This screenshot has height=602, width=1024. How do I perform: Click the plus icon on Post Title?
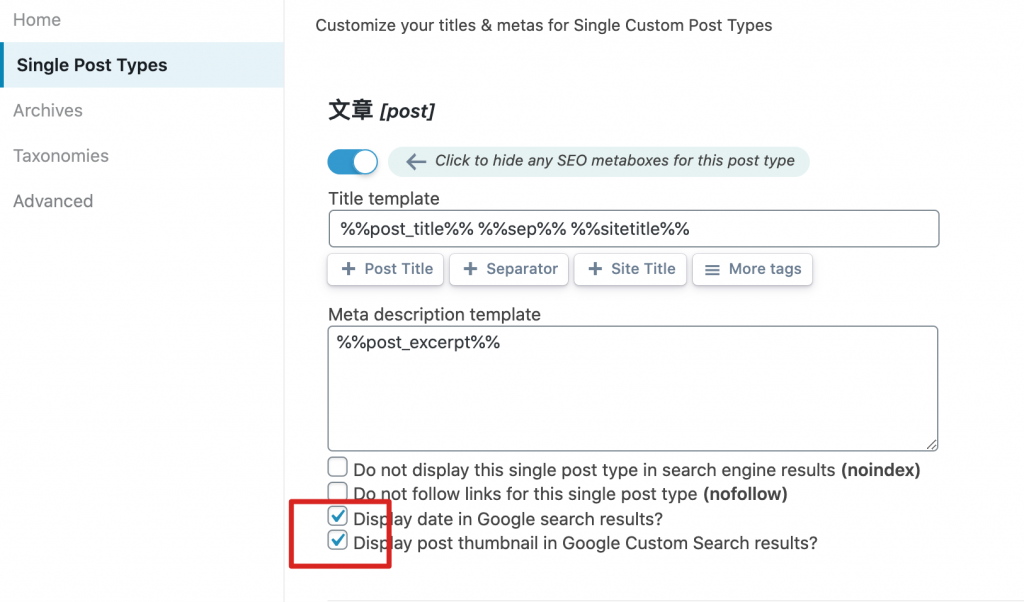coord(348,269)
